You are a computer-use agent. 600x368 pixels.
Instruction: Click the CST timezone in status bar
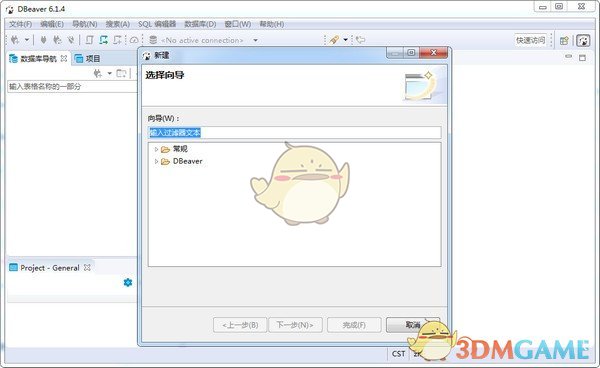pos(398,354)
